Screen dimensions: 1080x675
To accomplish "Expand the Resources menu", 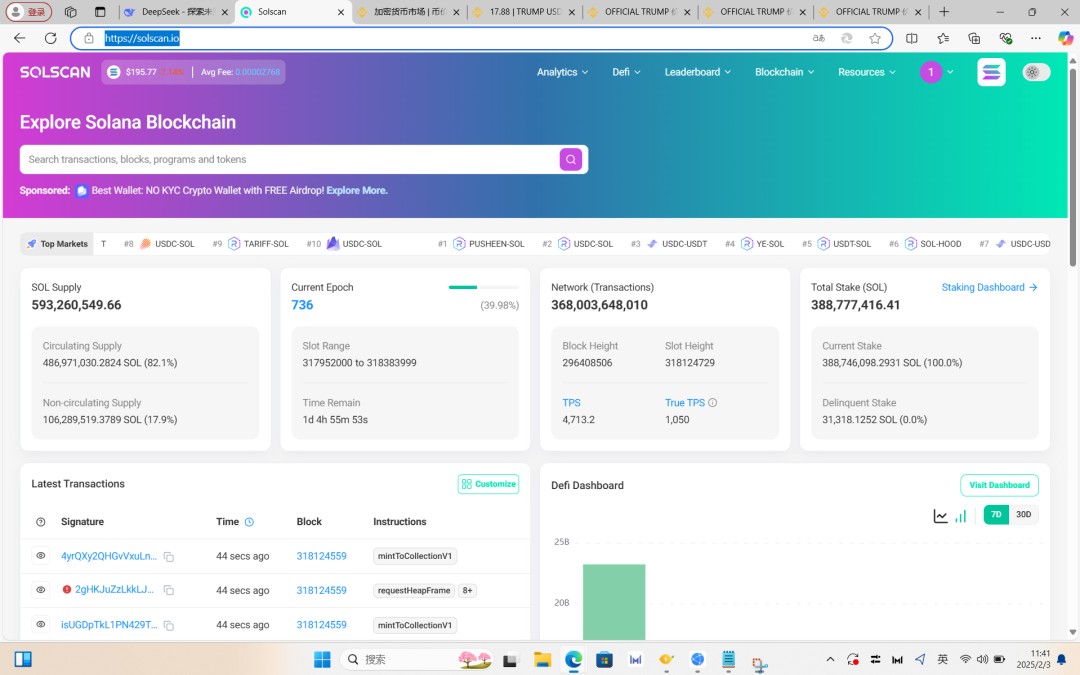I will point(866,72).
